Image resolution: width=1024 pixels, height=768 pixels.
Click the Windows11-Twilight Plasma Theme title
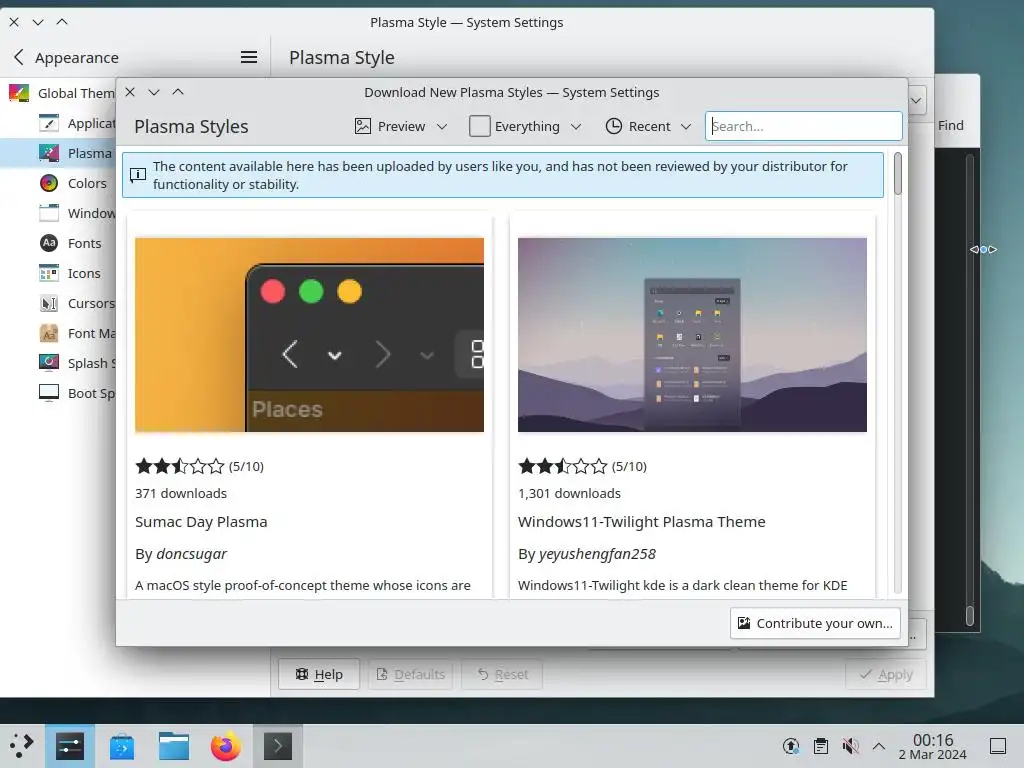point(641,522)
